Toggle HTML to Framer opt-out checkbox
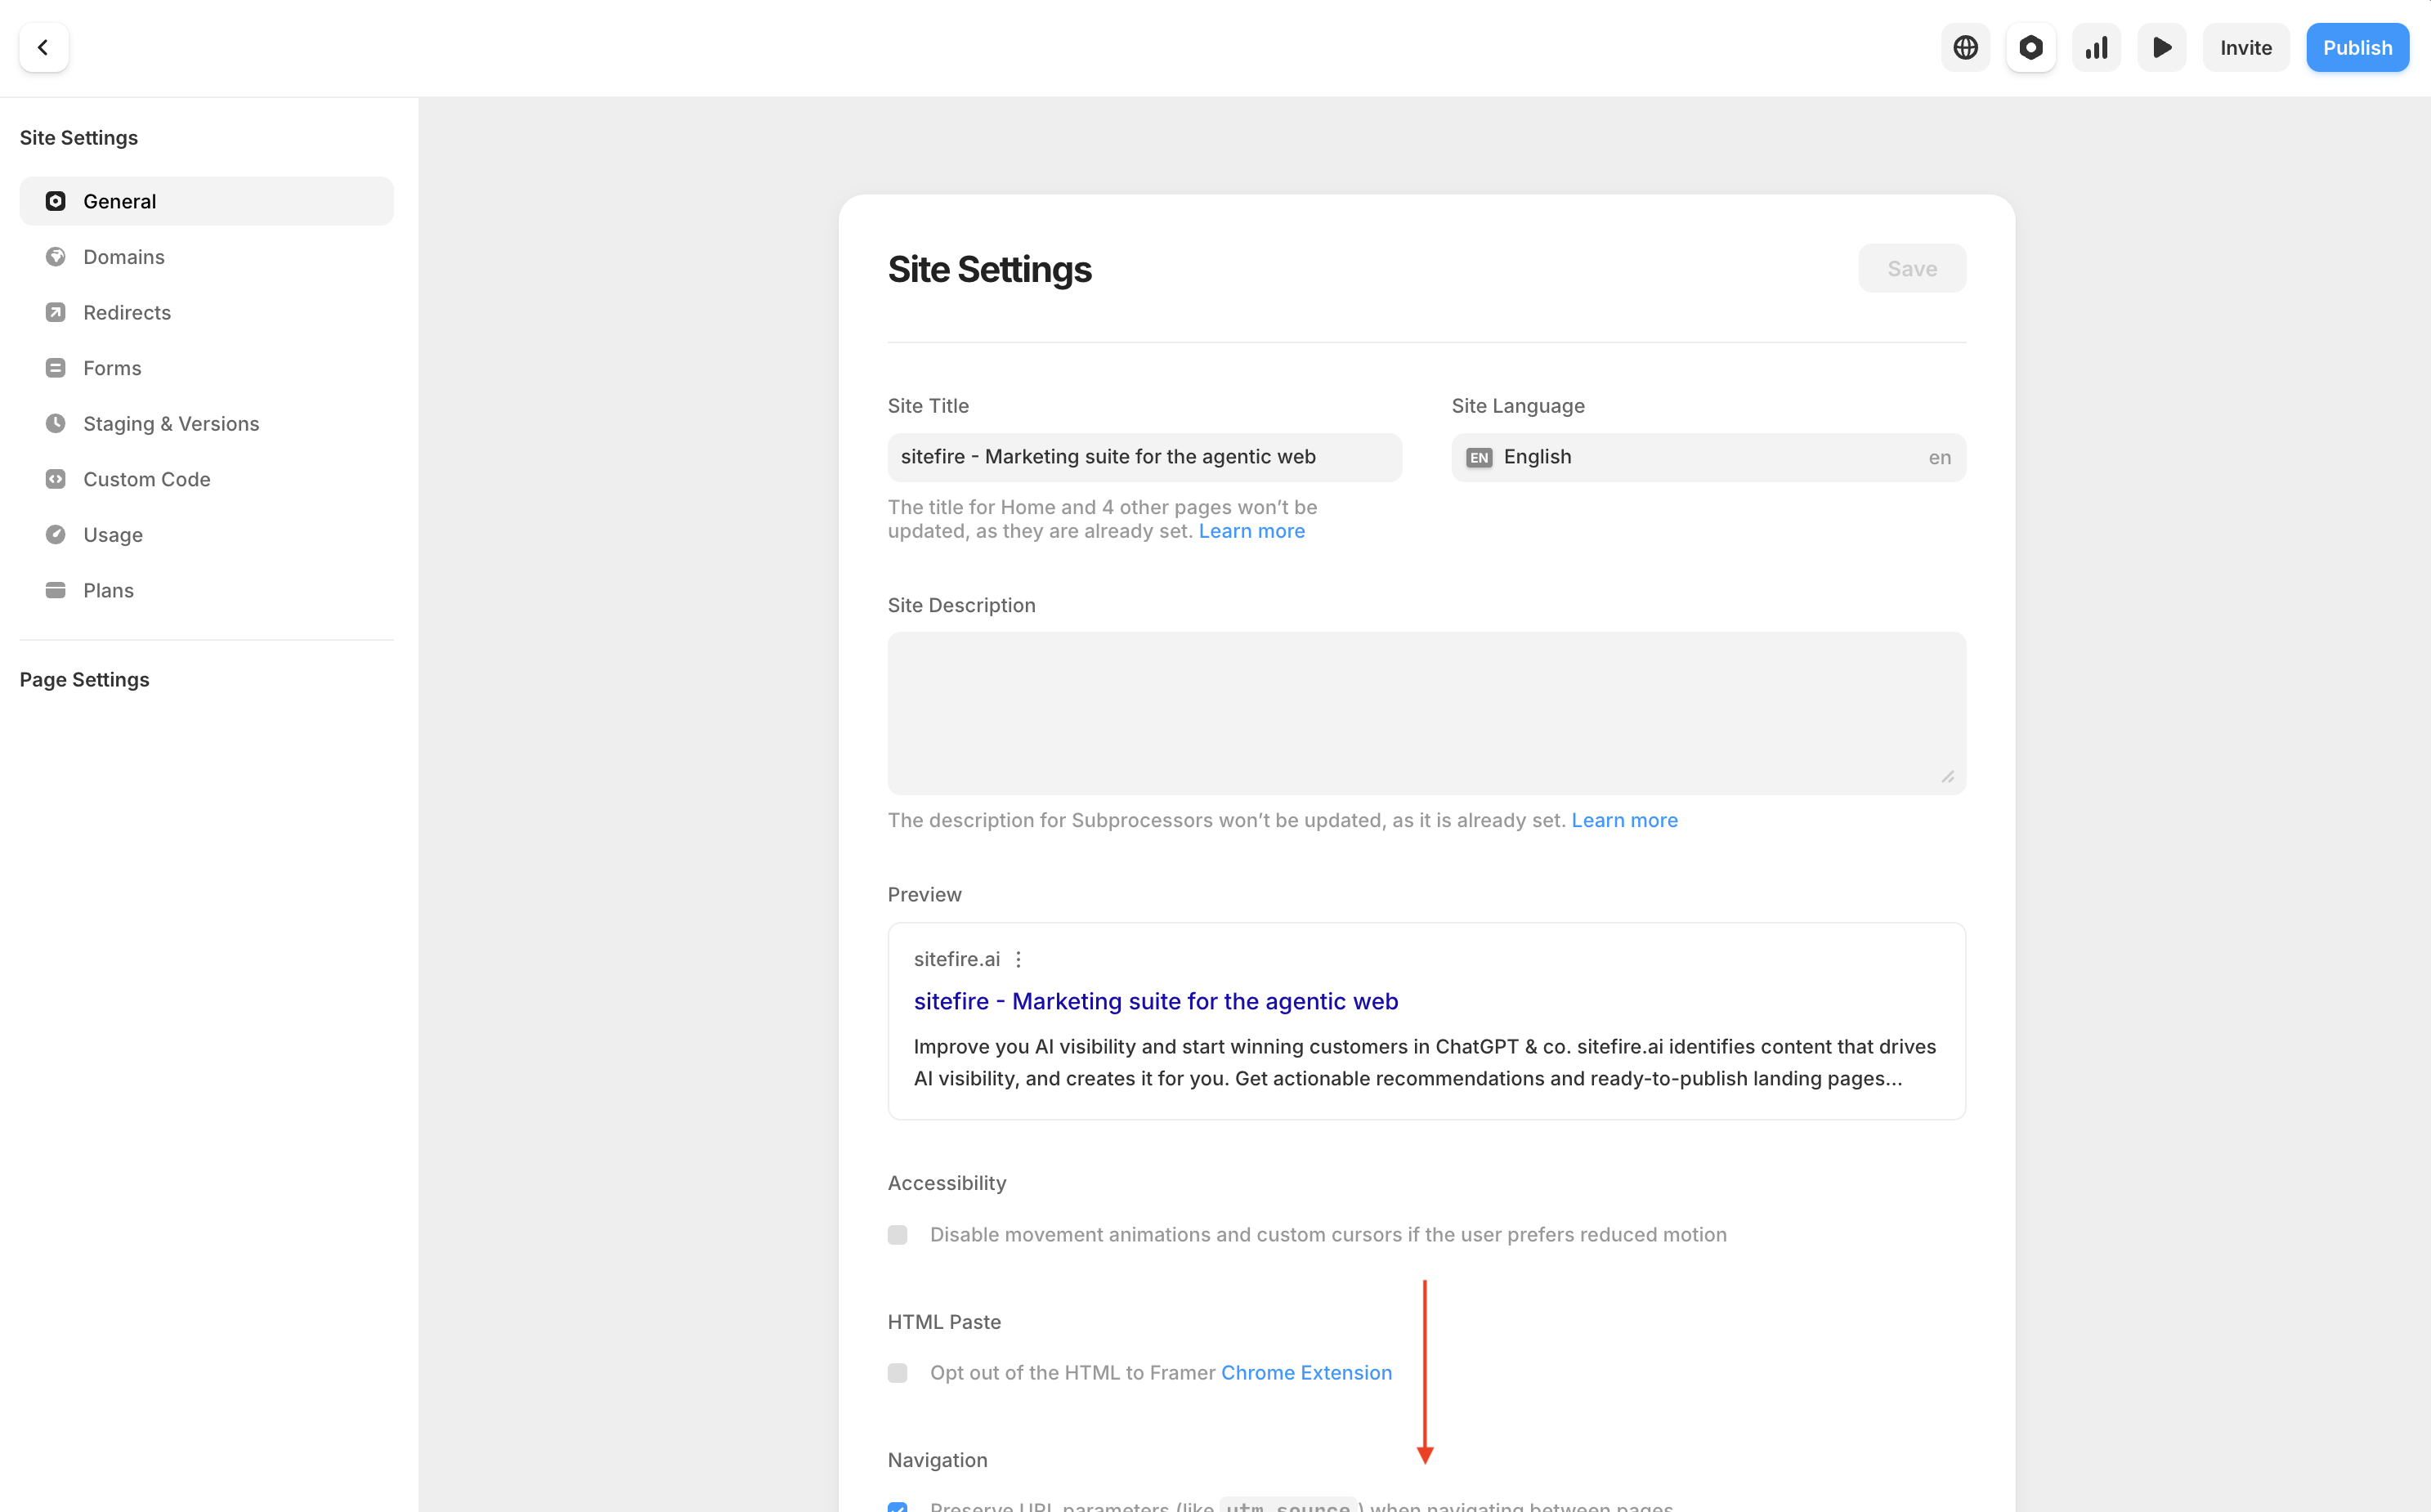 898,1373
